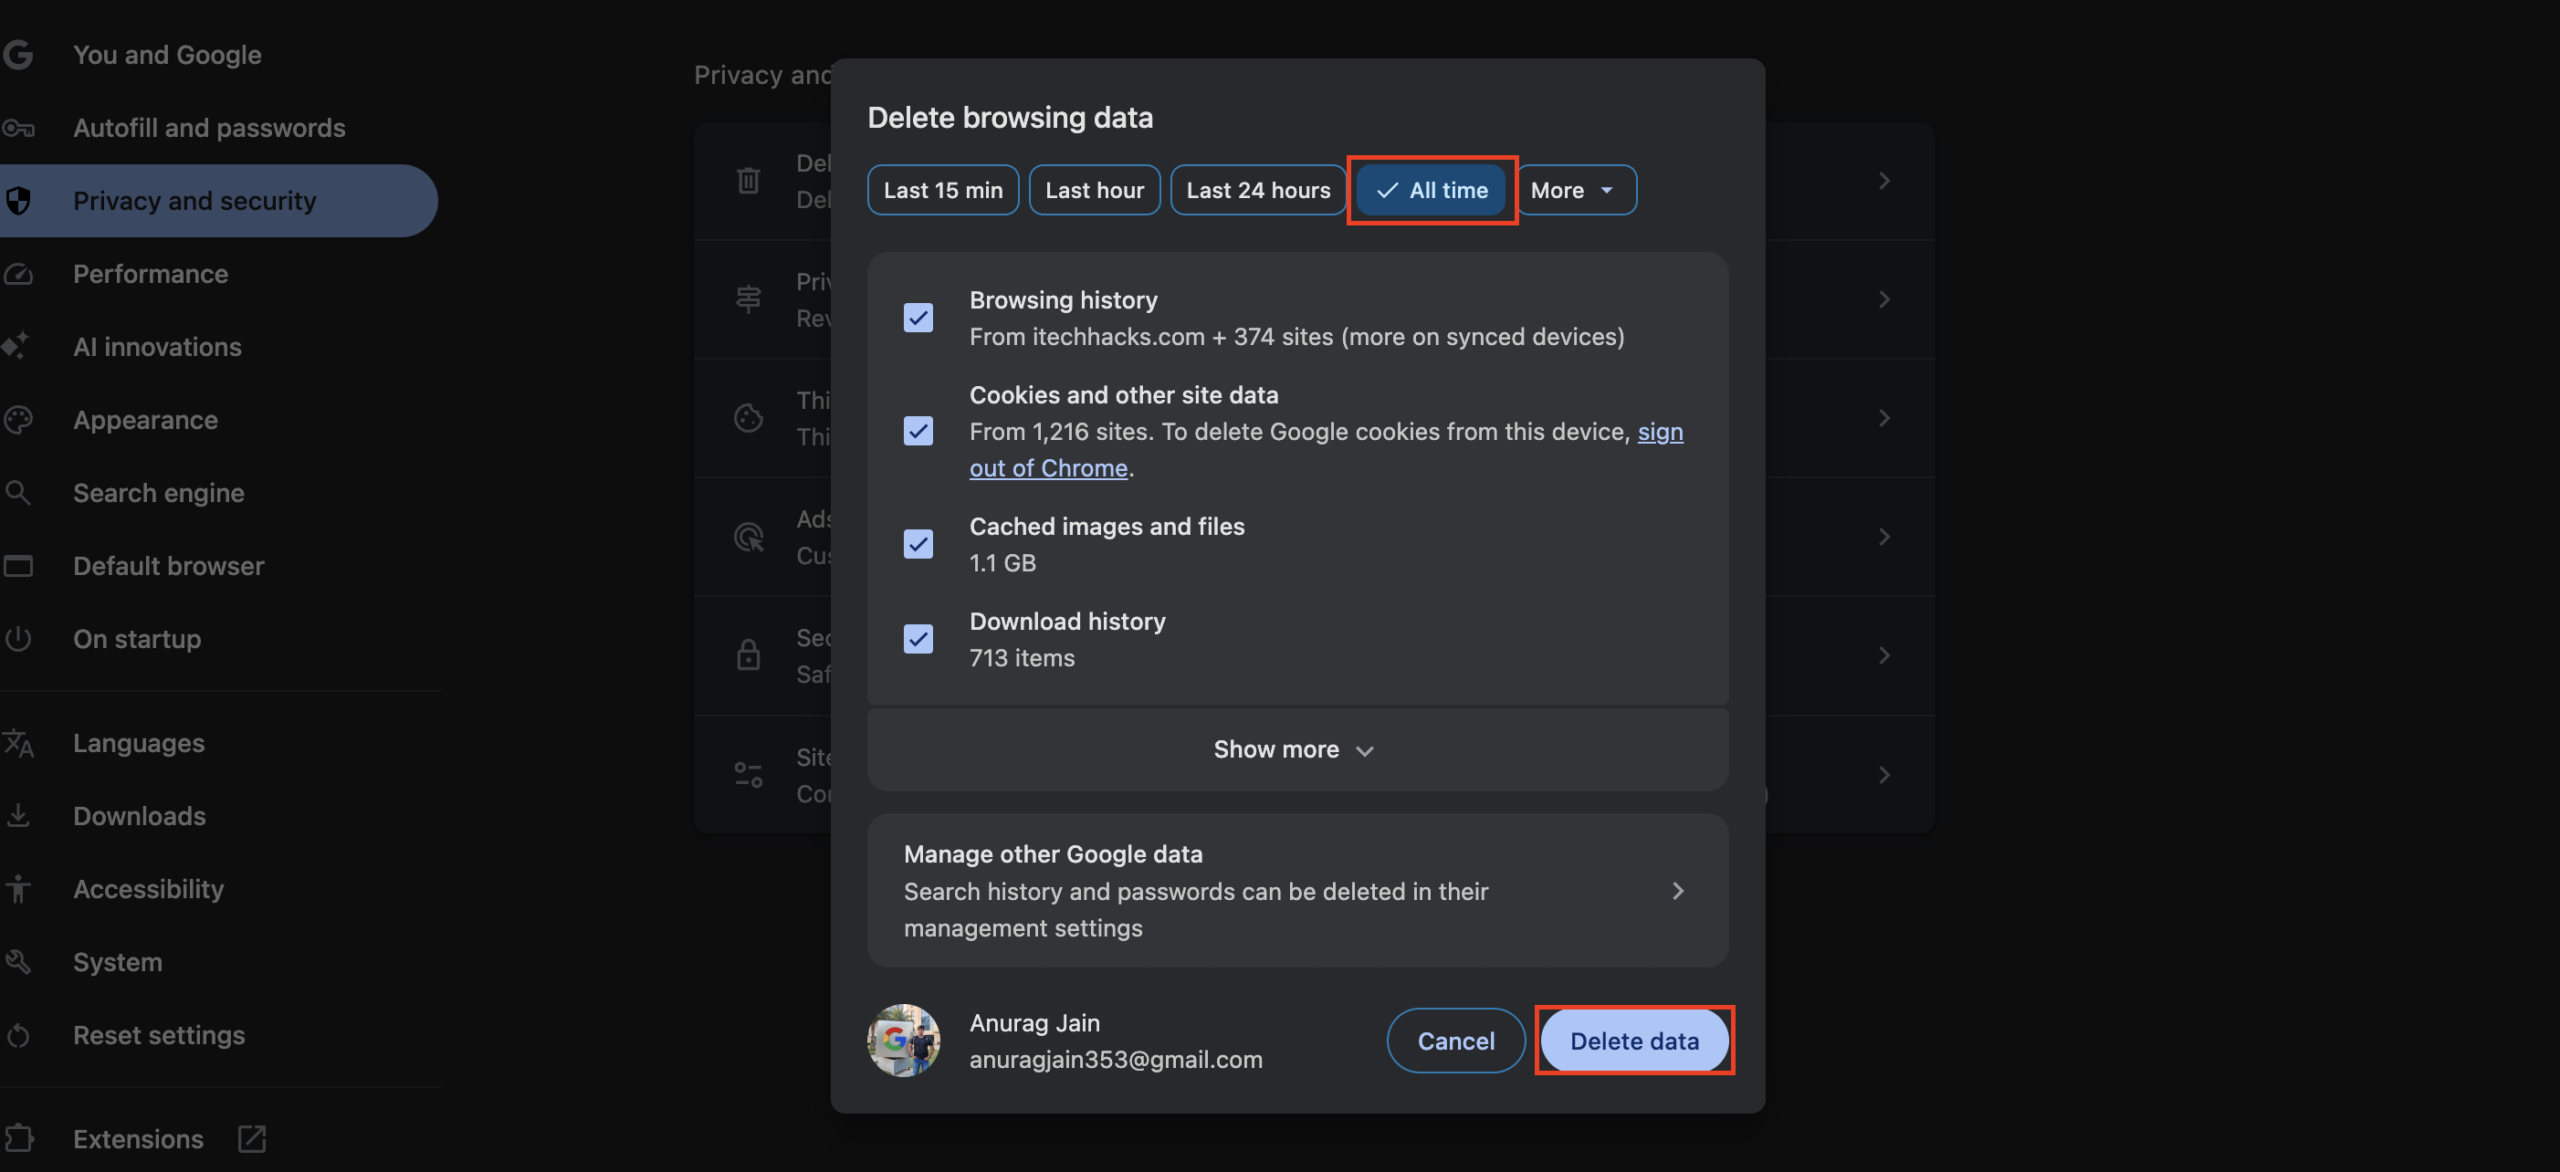Image resolution: width=2560 pixels, height=1172 pixels.
Task: Click the Reset settings restore icon
Action: (18, 1035)
